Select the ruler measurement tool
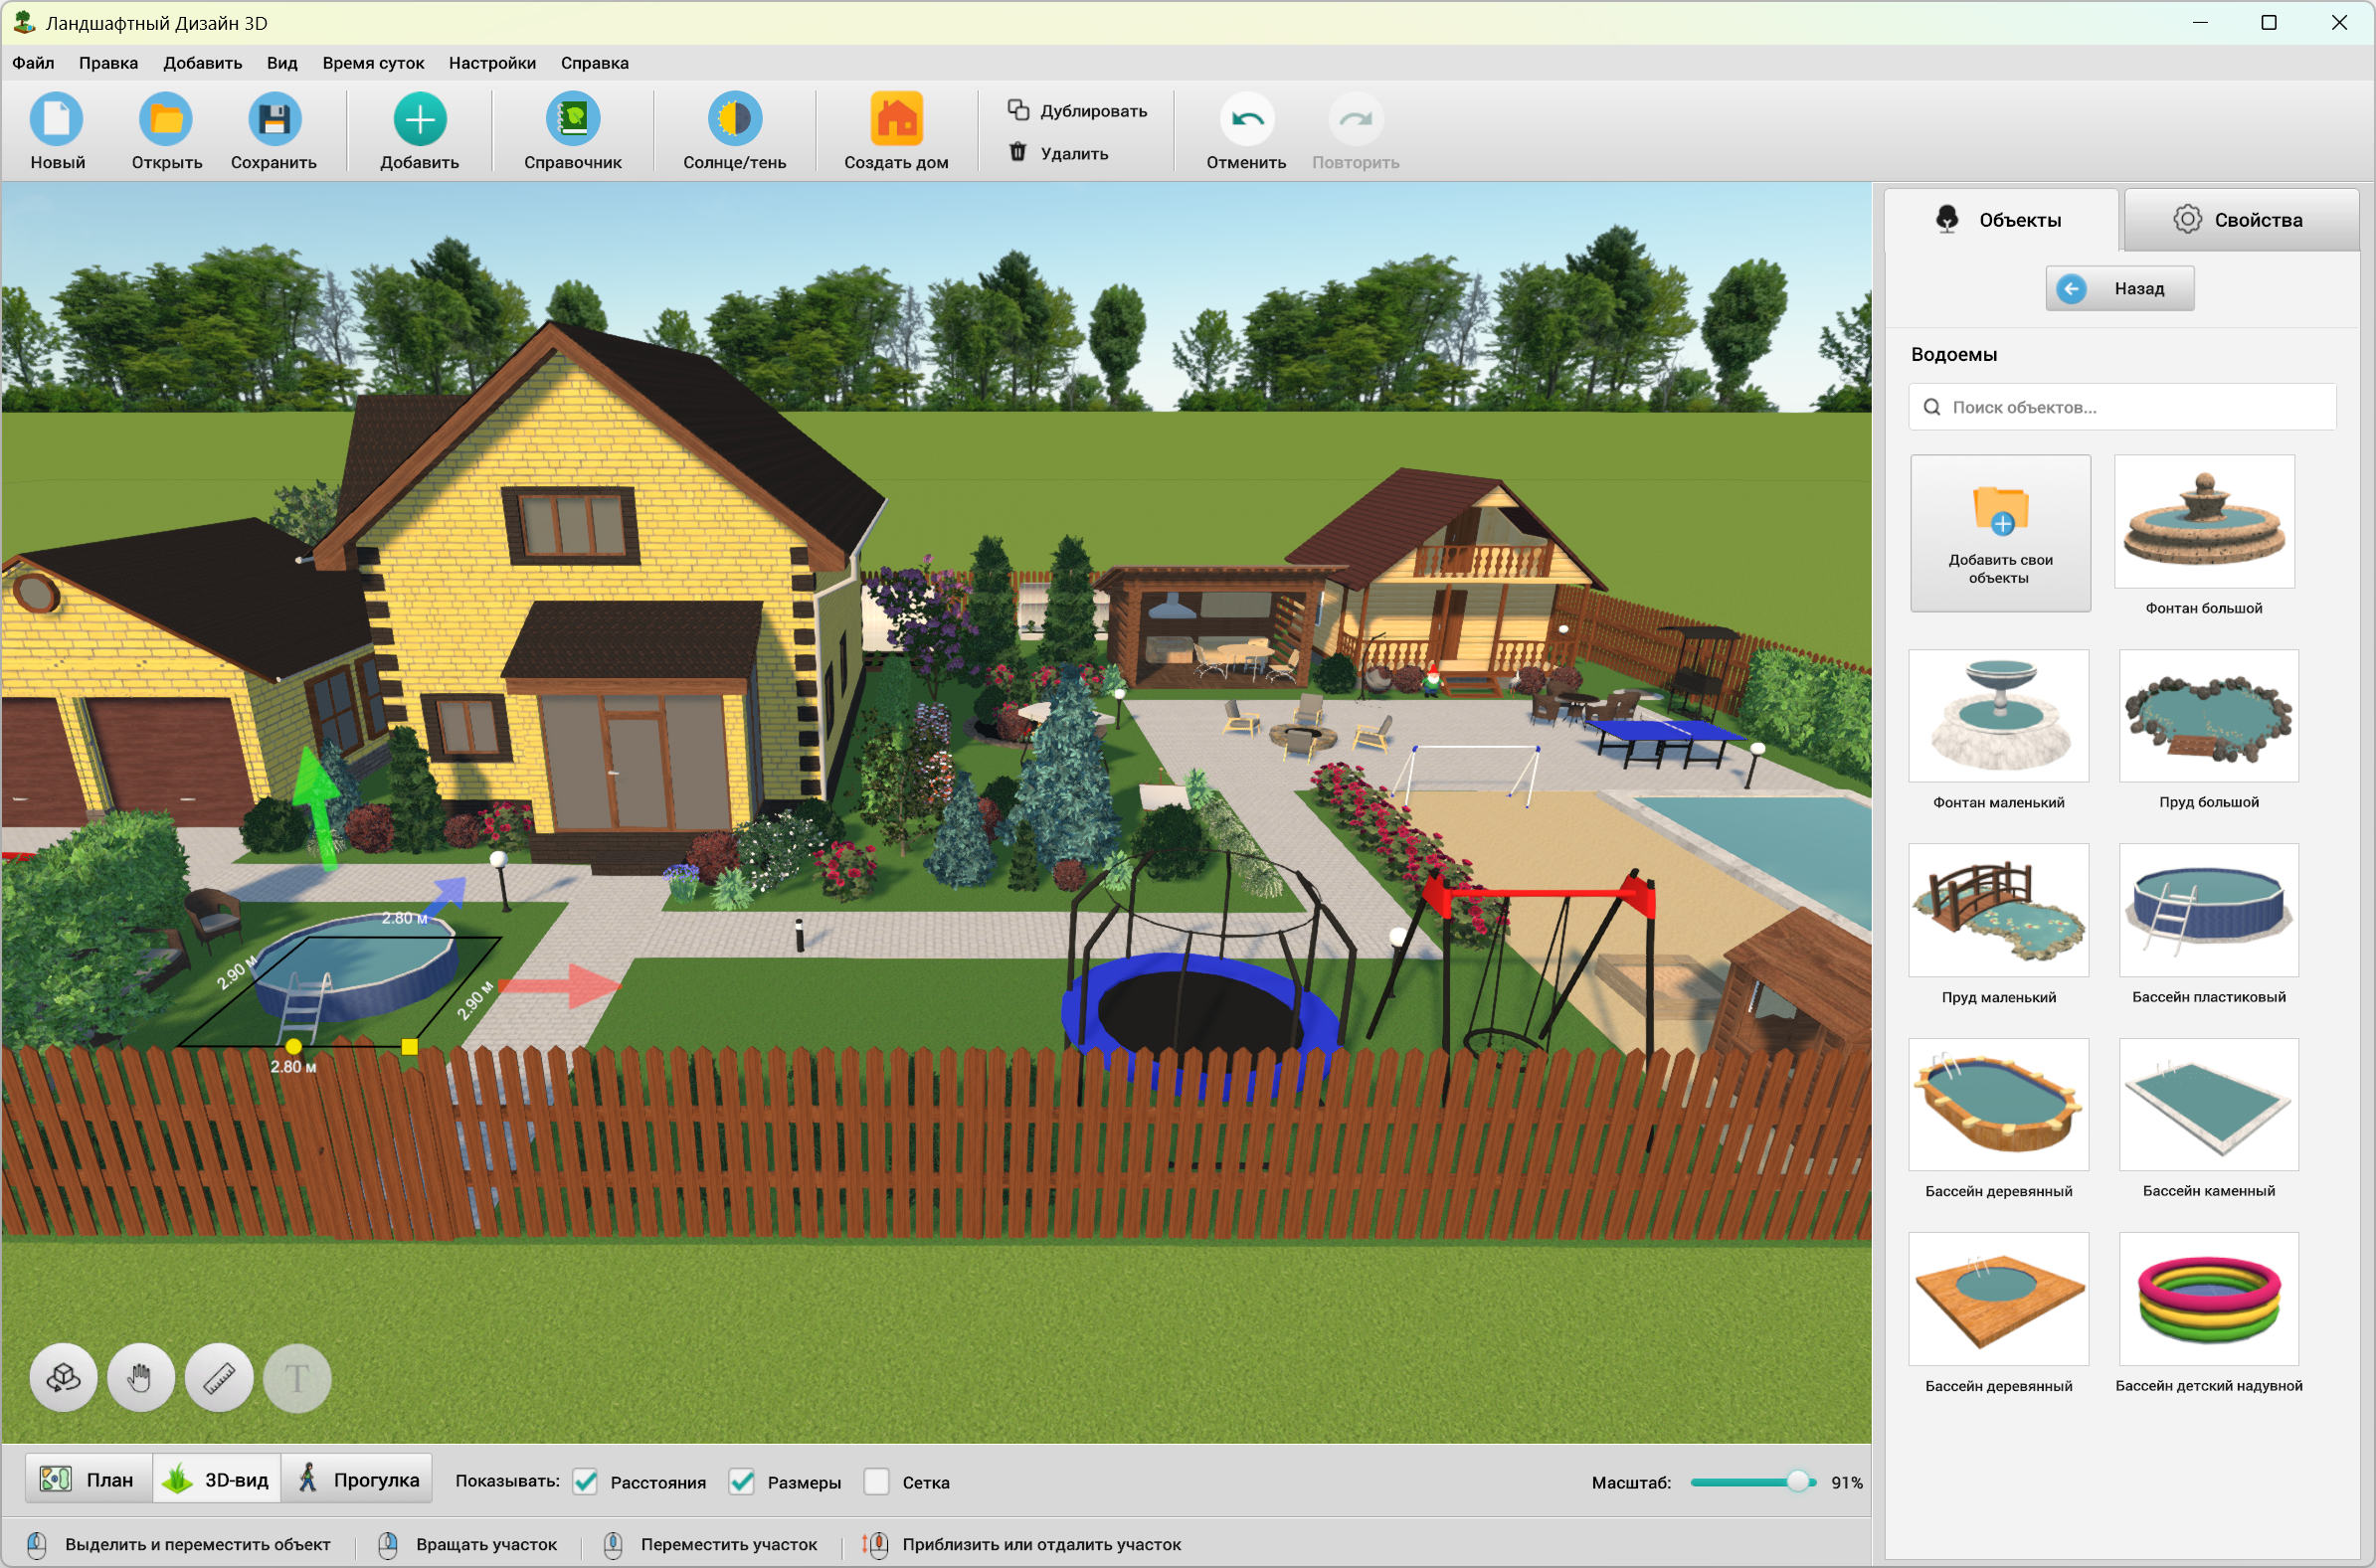This screenshot has width=2376, height=1568. click(219, 1379)
